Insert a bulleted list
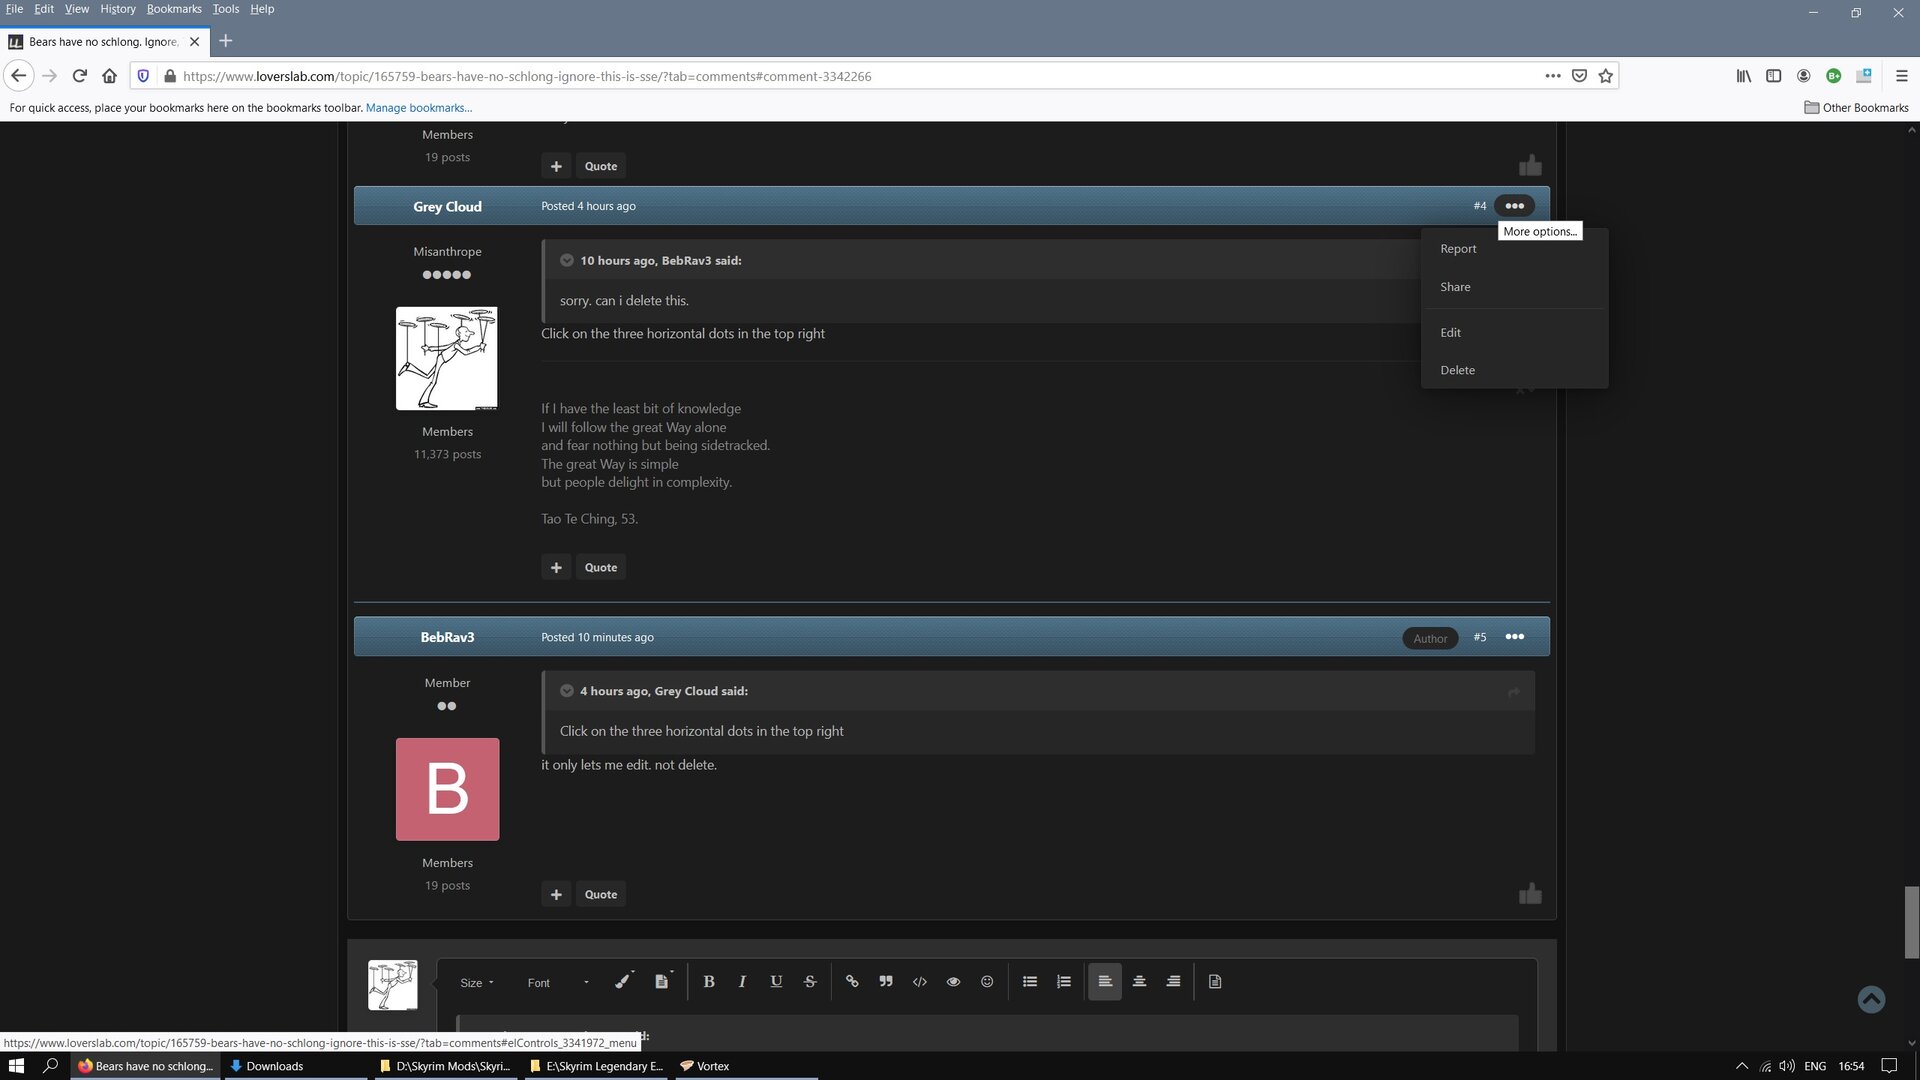This screenshot has height=1080, width=1920. click(x=1030, y=982)
